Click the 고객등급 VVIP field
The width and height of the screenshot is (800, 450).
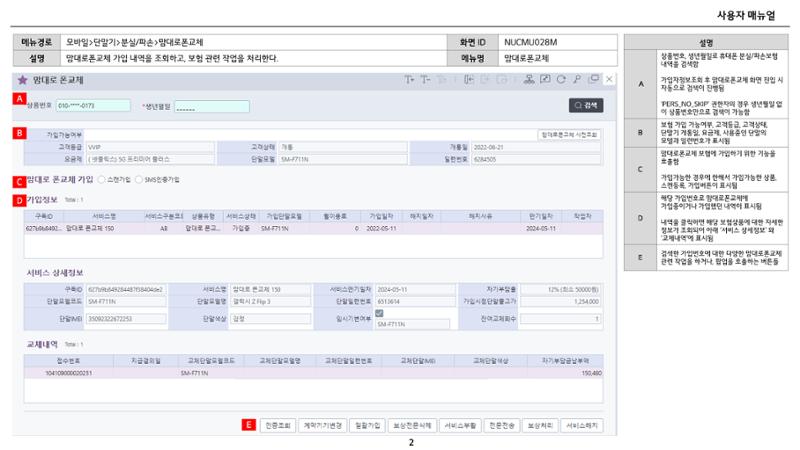coord(150,147)
